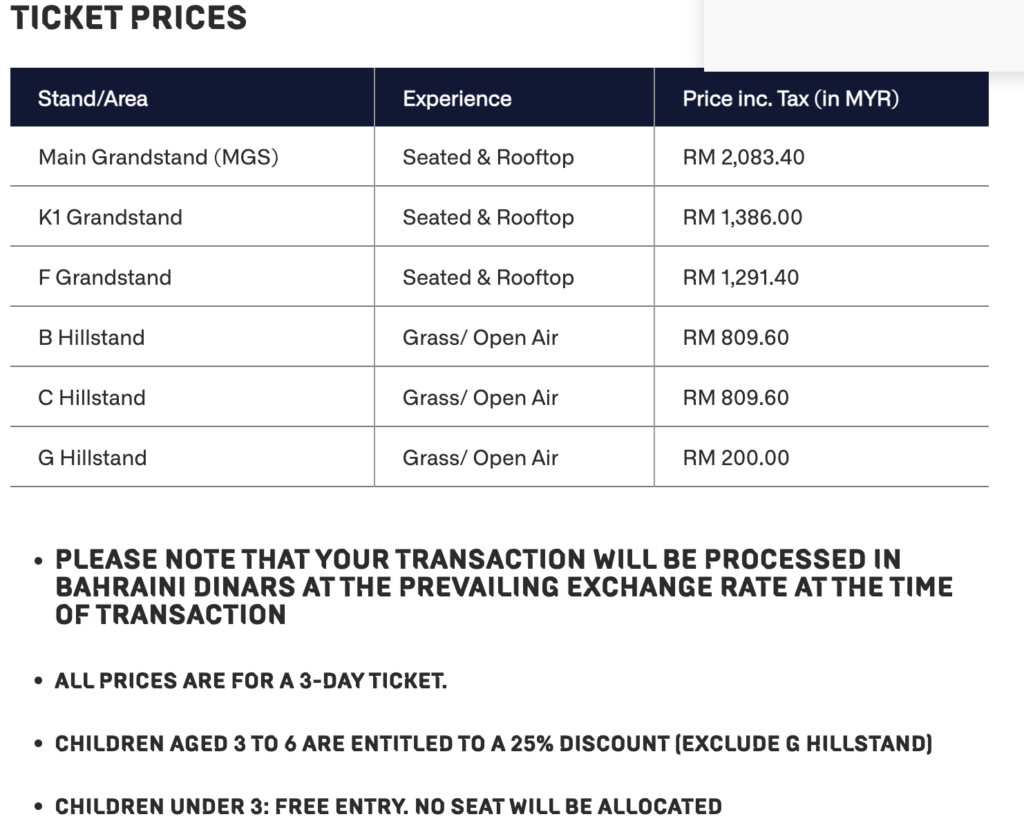Viewport: 1024px width, 839px height.
Task: Select the Main Grandstand (MGS) row
Action: point(500,157)
